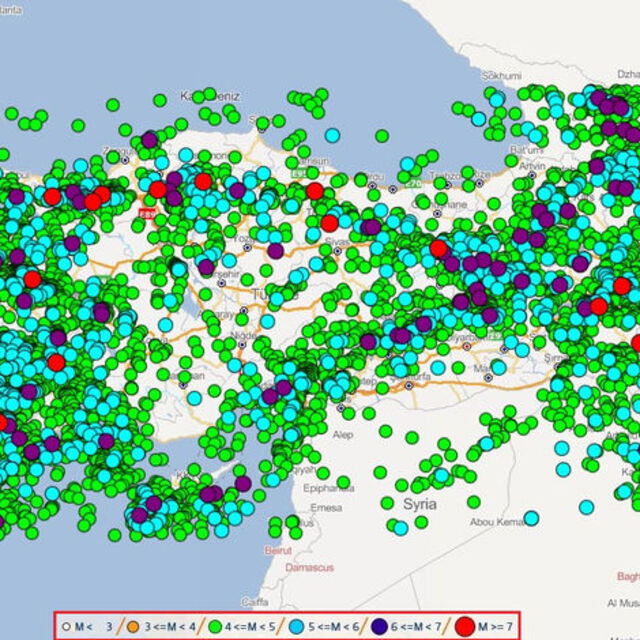Image resolution: width=640 pixels, height=640 pixels.
Task: Click the Syria country label
Action: pos(420,504)
